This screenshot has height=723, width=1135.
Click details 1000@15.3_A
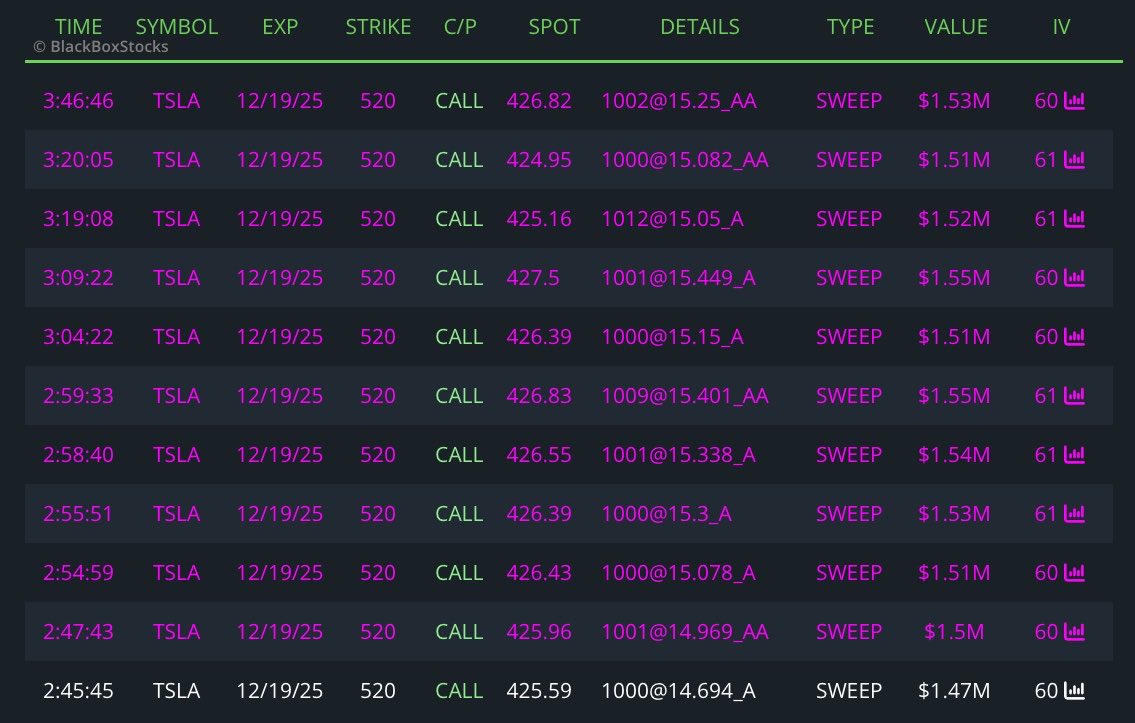pos(667,513)
